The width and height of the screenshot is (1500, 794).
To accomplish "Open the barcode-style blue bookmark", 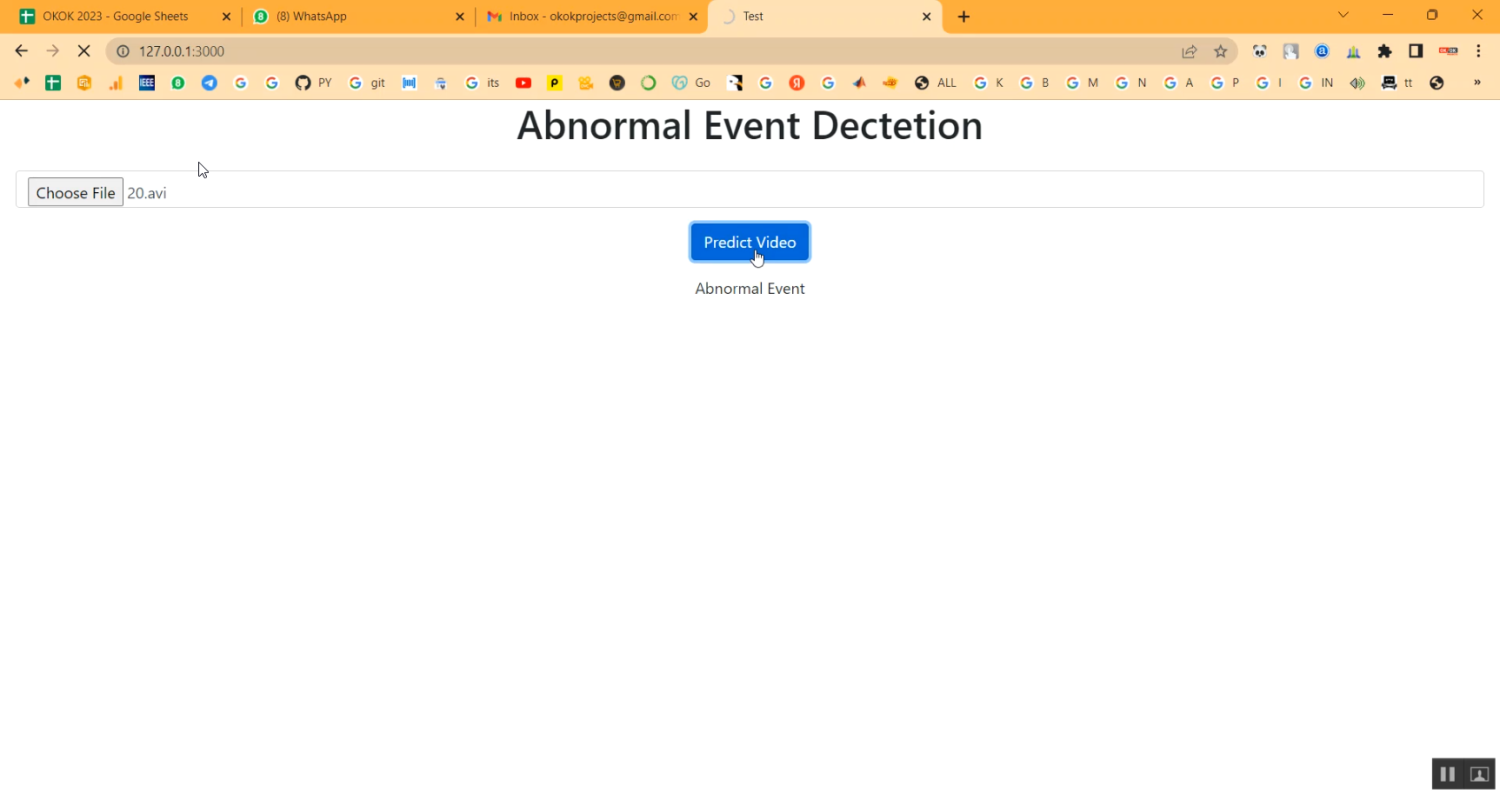I will pos(409,83).
